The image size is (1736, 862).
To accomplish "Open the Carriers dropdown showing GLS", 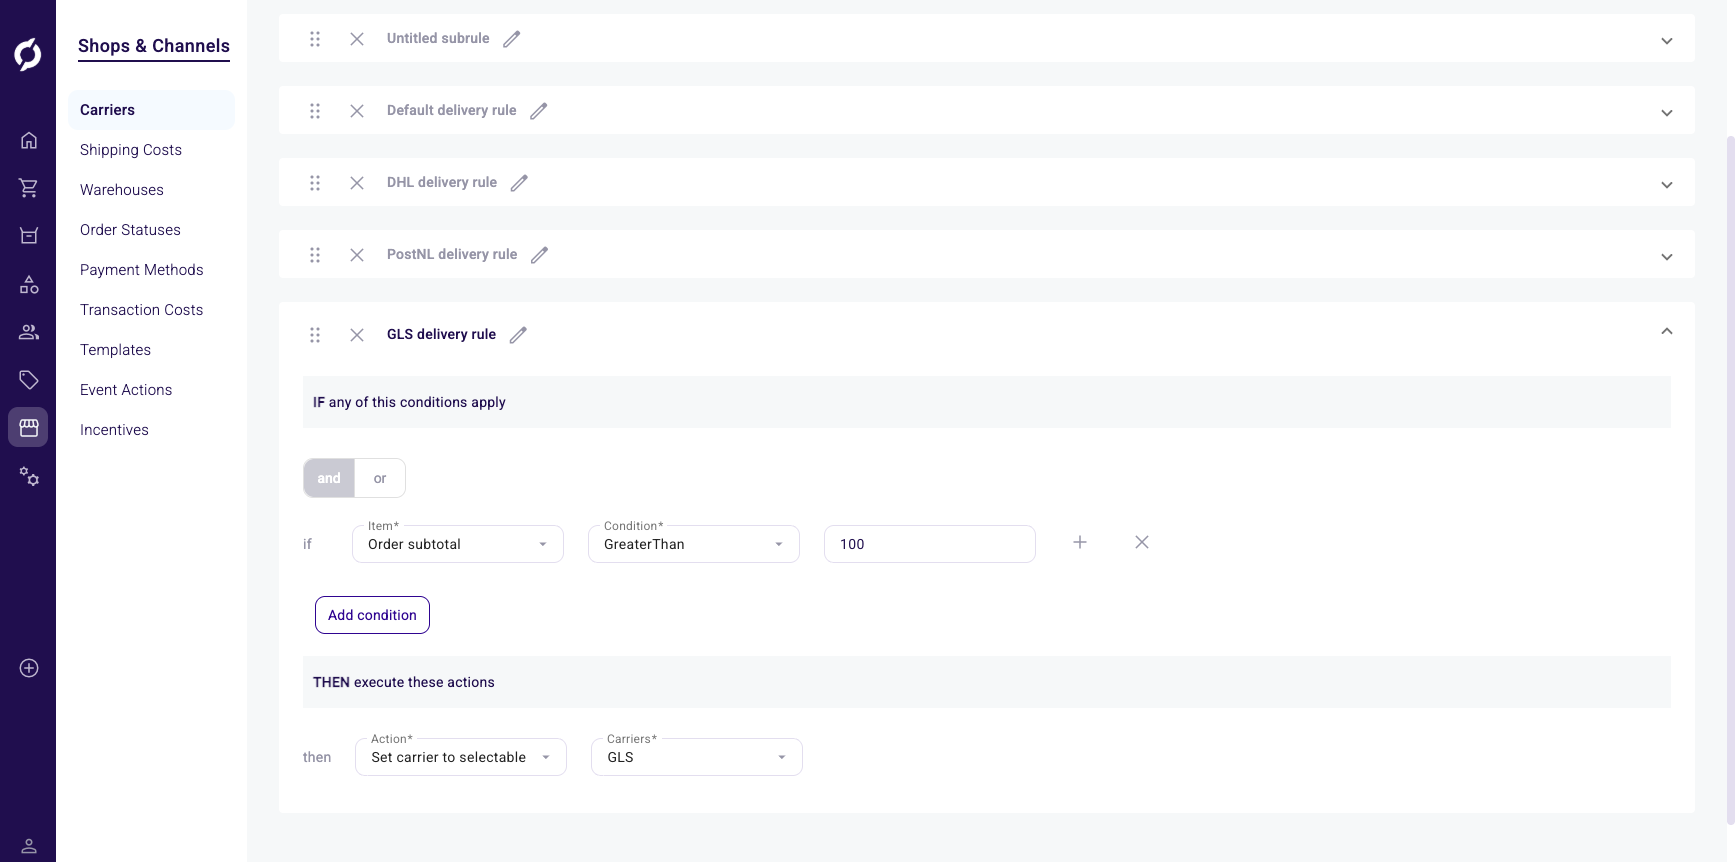I will tap(697, 757).
